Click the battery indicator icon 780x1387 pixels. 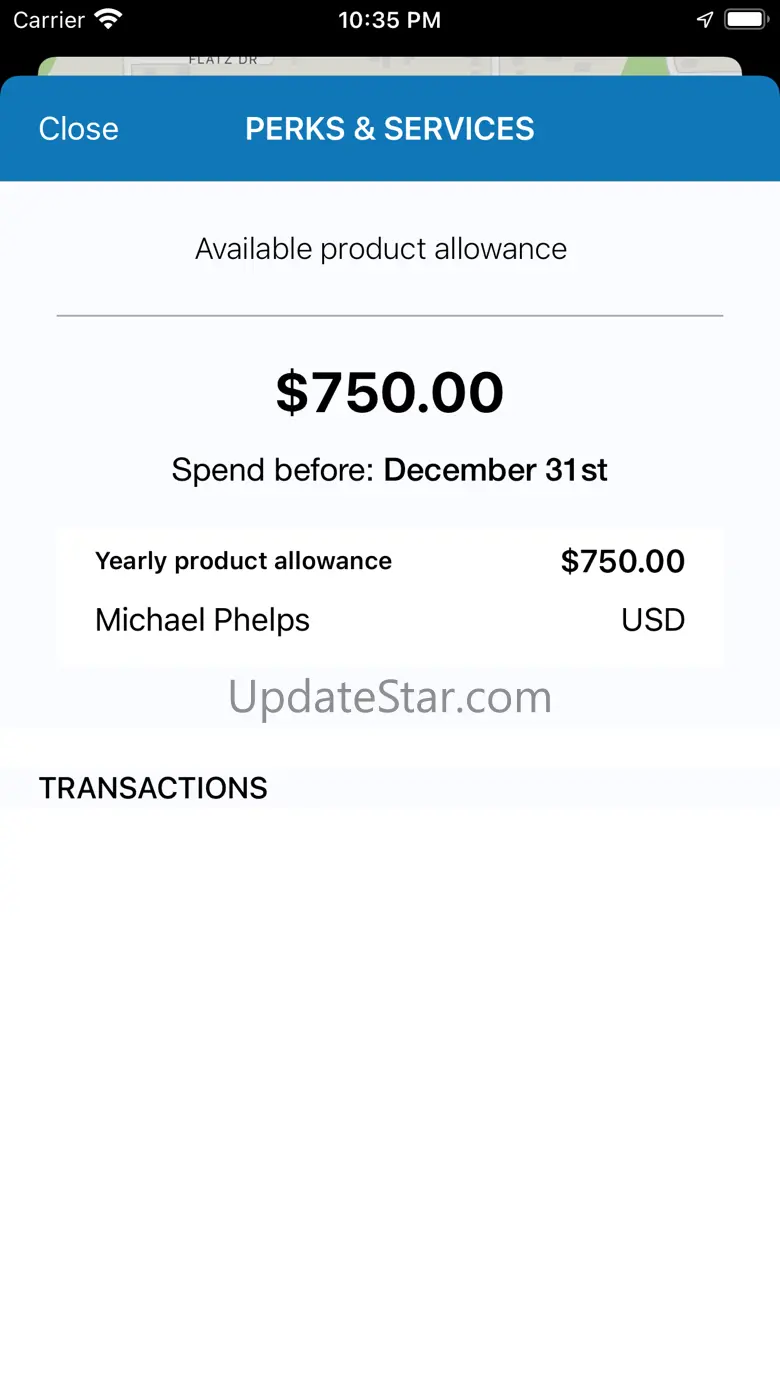[745, 20]
